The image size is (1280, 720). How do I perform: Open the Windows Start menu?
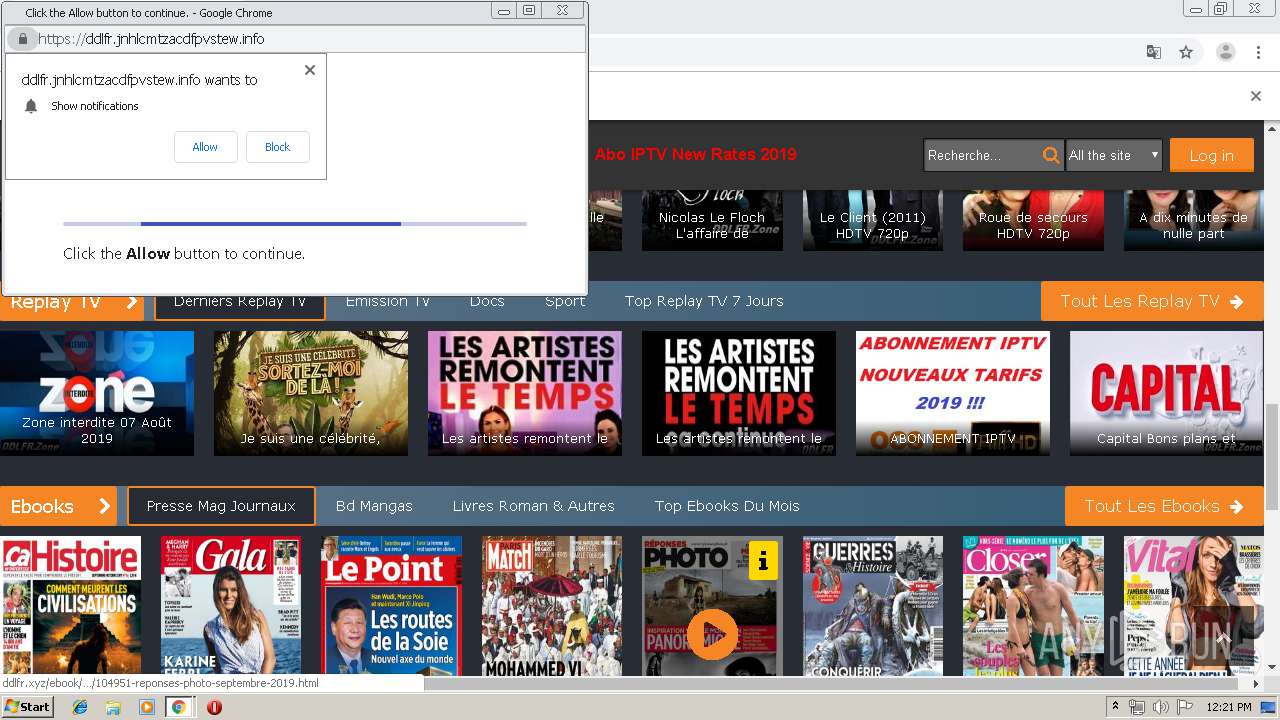pyautogui.click(x=28, y=707)
